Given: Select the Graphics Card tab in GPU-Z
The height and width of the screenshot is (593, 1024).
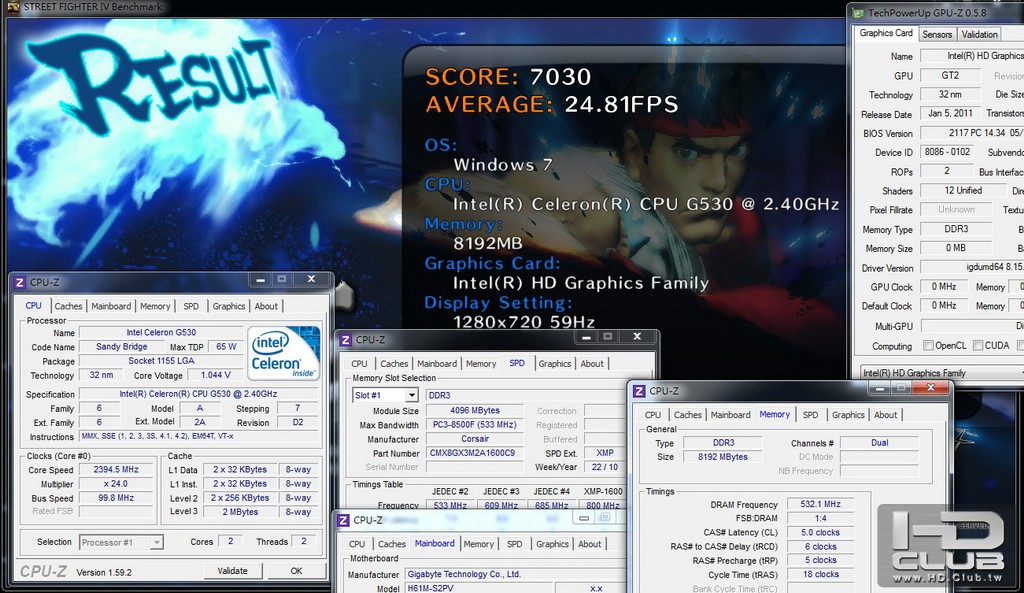Looking at the screenshot, I should coord(886,33).
